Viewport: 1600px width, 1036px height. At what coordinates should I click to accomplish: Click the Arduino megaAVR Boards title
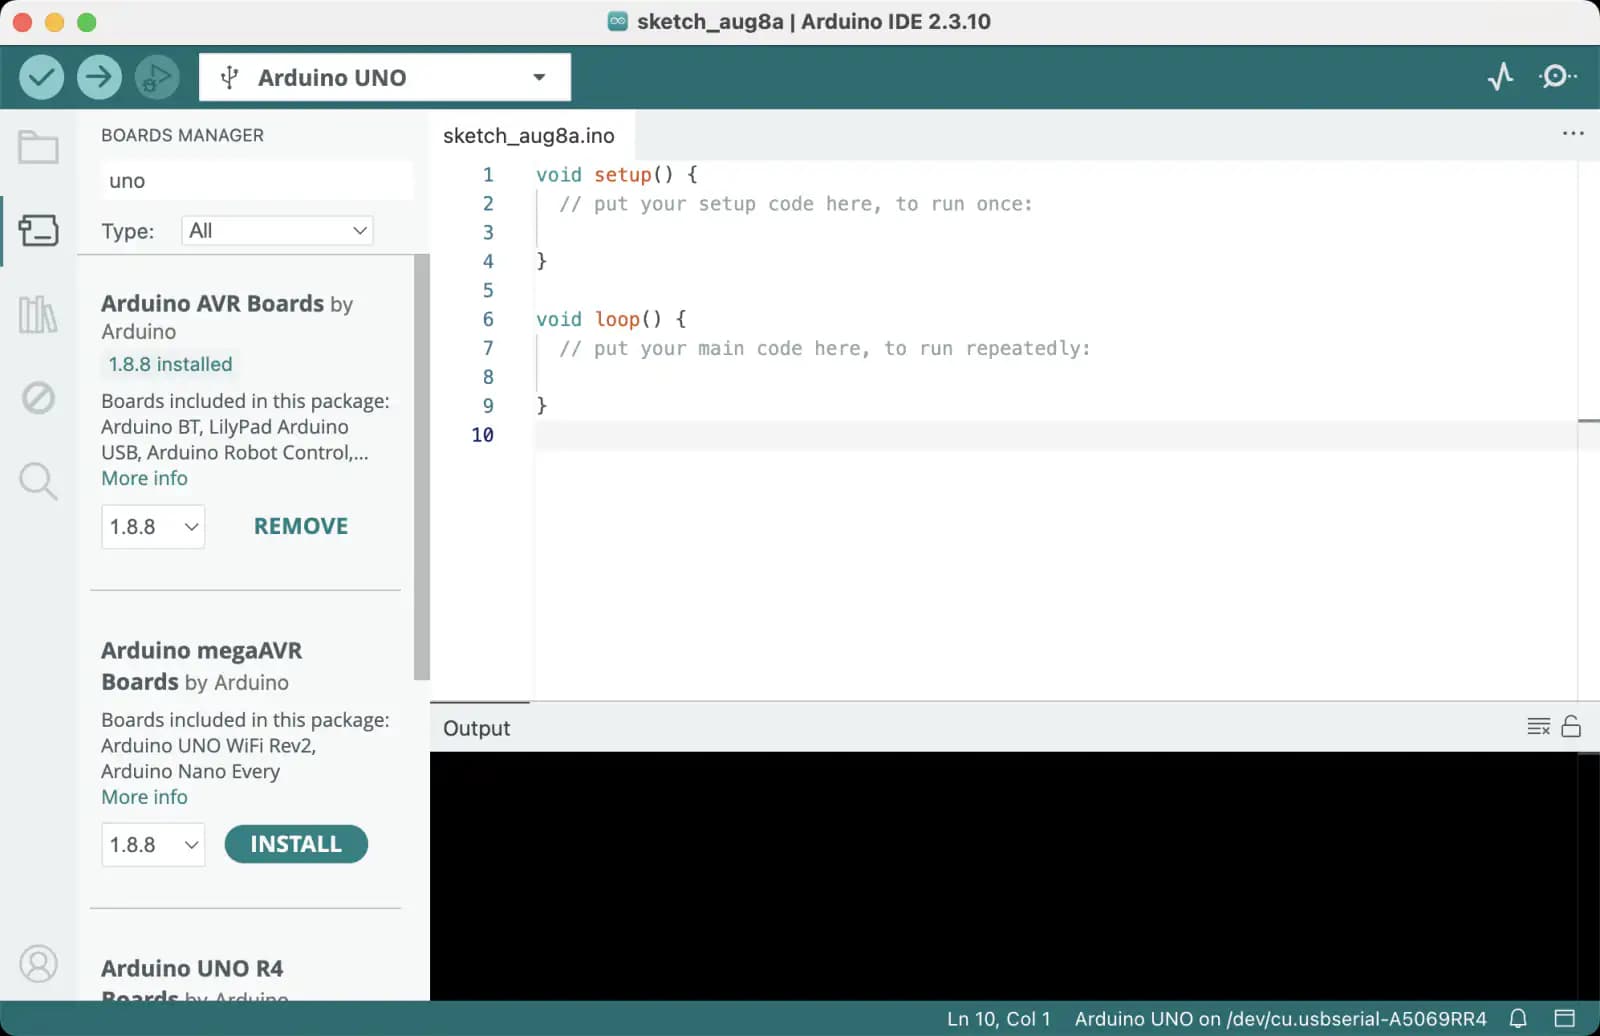pyautogui.click(x=201, y=666)
